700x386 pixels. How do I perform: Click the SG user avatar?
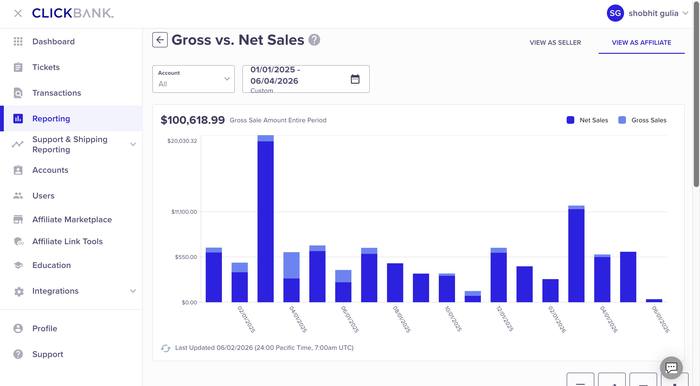pos(615,13)
